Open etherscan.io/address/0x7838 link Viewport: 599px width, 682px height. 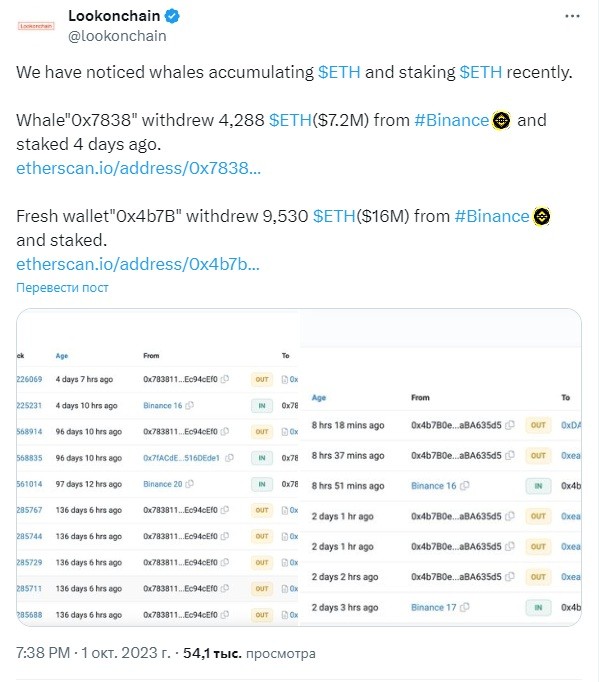click(x=138, y=168)
